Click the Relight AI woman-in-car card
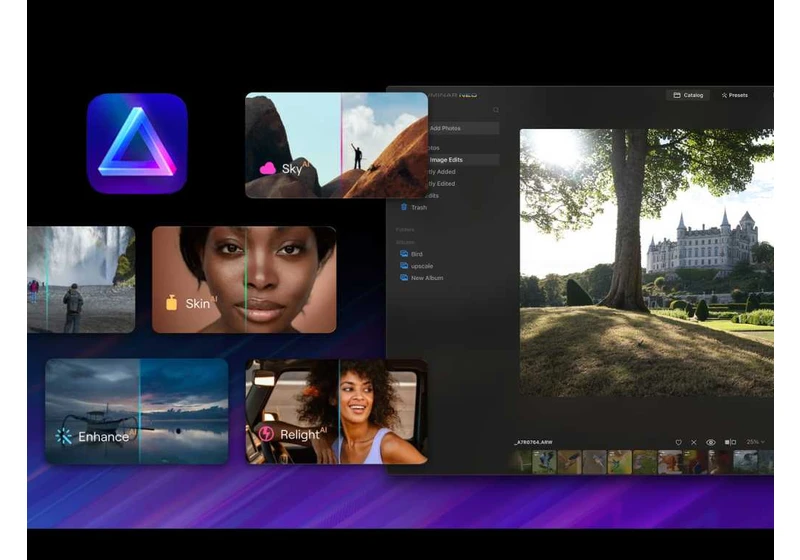The width and height of the screenshot is (800, 560). click(x=336, y=411)
